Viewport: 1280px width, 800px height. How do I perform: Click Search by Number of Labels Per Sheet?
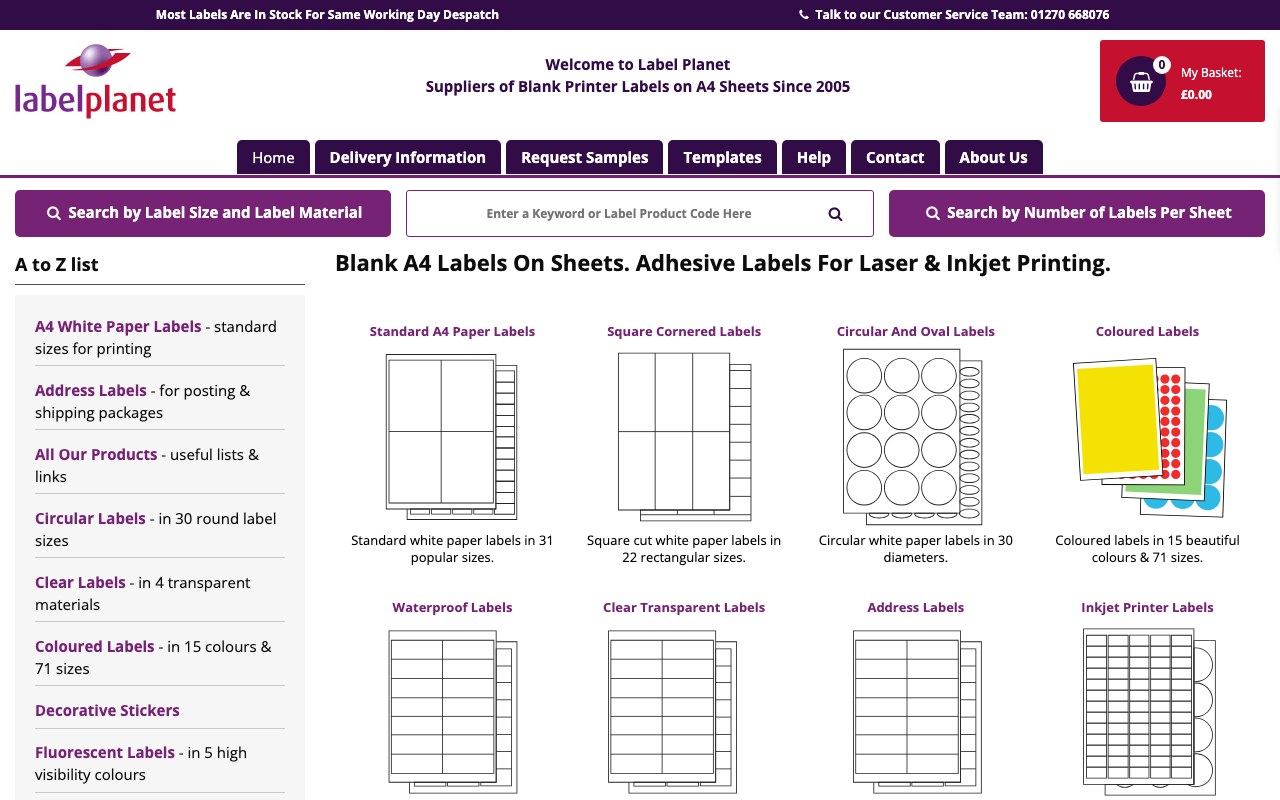point(1077,213)
